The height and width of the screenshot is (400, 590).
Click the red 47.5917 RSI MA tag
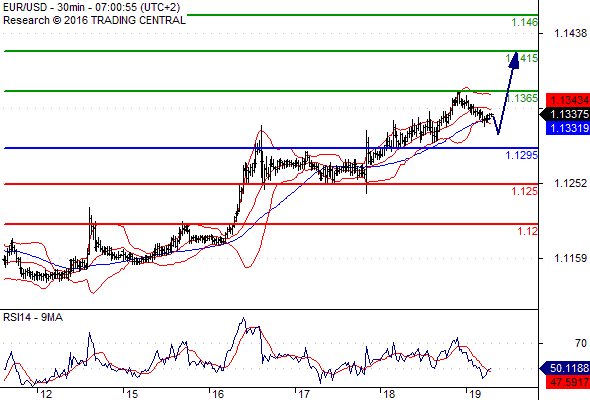tap(568, 382)
